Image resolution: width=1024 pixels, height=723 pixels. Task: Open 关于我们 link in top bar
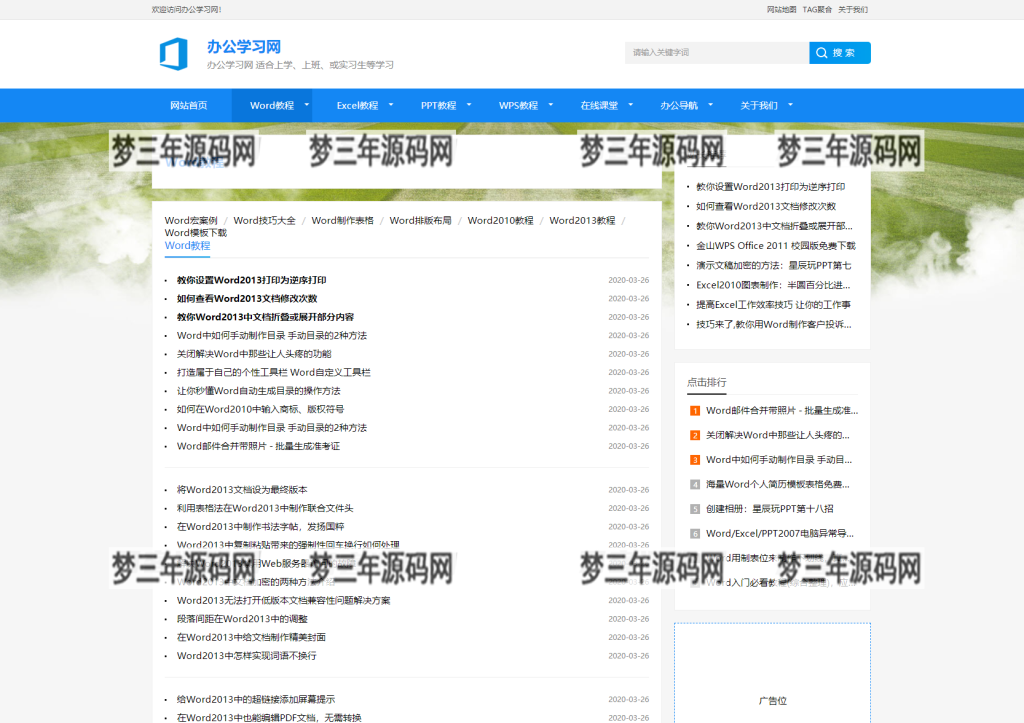coord(853,10)
